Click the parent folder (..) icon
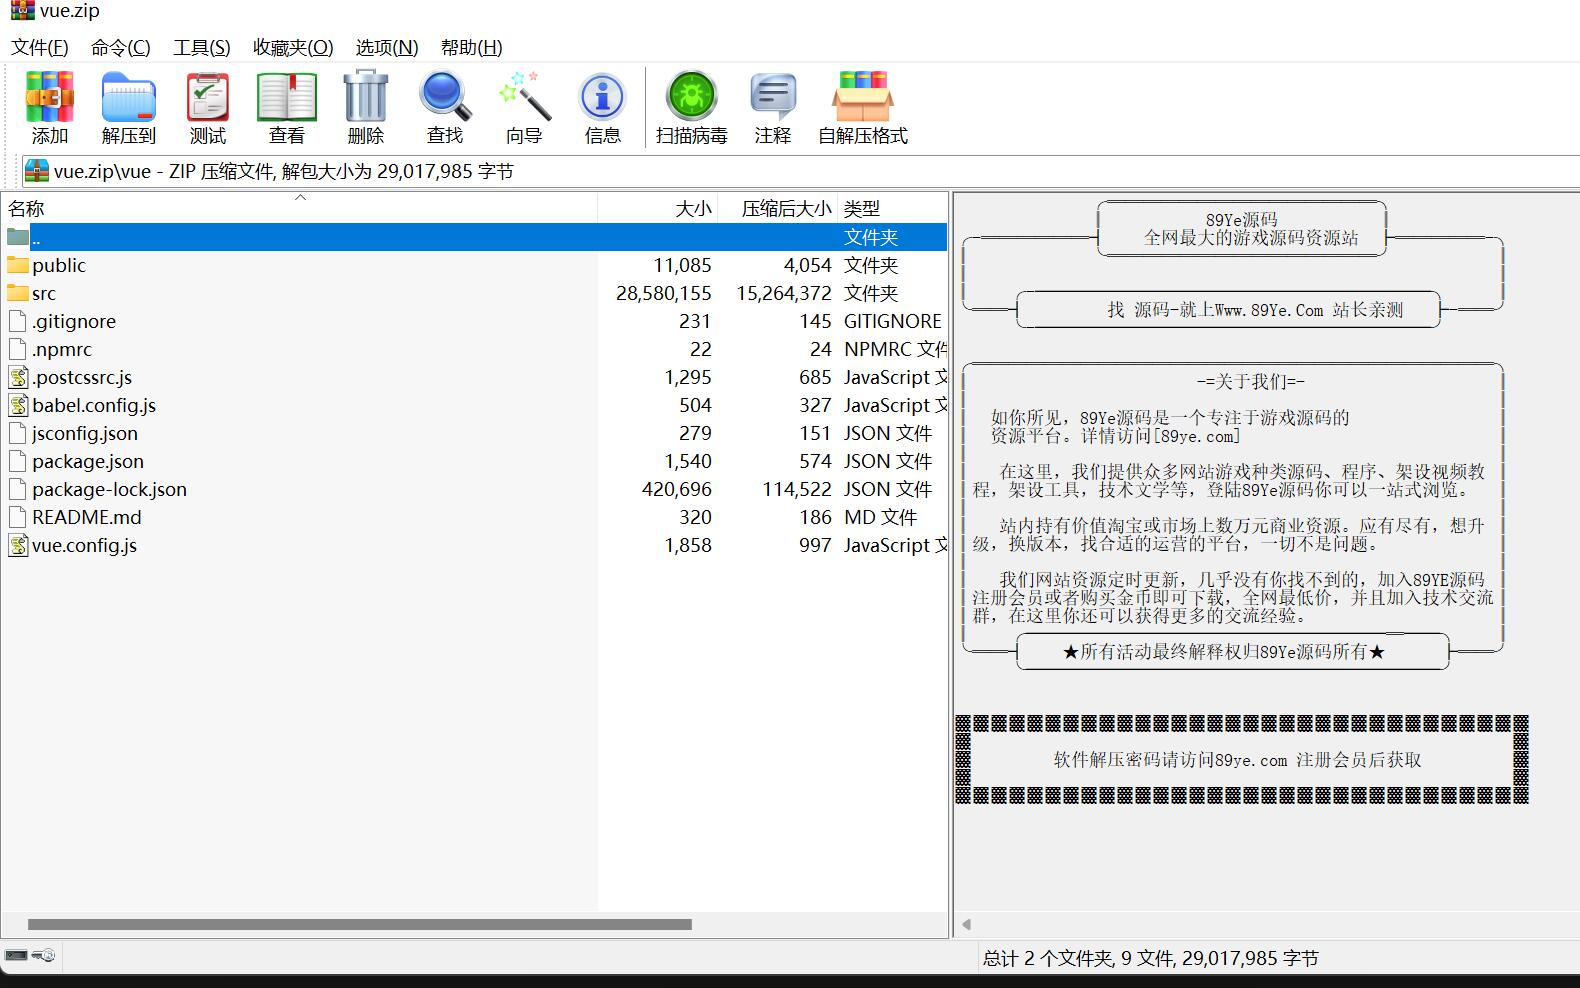 click(x=18, y=237)
